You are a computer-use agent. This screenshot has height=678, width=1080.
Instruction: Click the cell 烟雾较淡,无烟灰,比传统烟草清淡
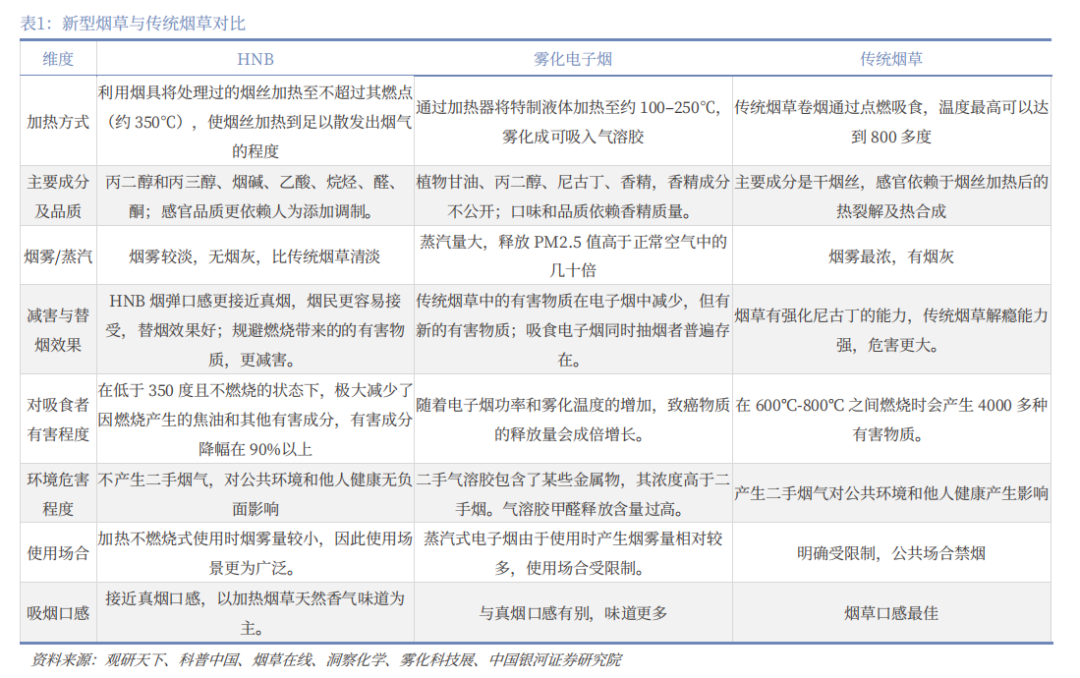coord(255,256)
